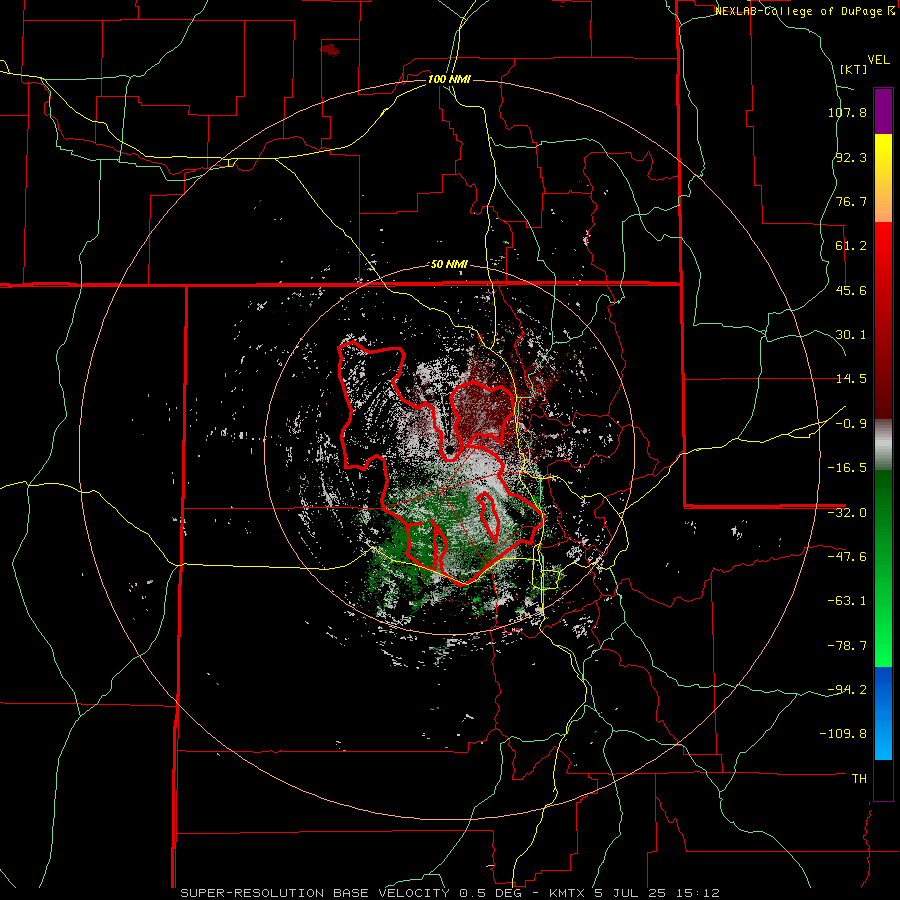Click the -63.1 legend value
This screenshot has height=900, width=900.
(x=847, y=601)
